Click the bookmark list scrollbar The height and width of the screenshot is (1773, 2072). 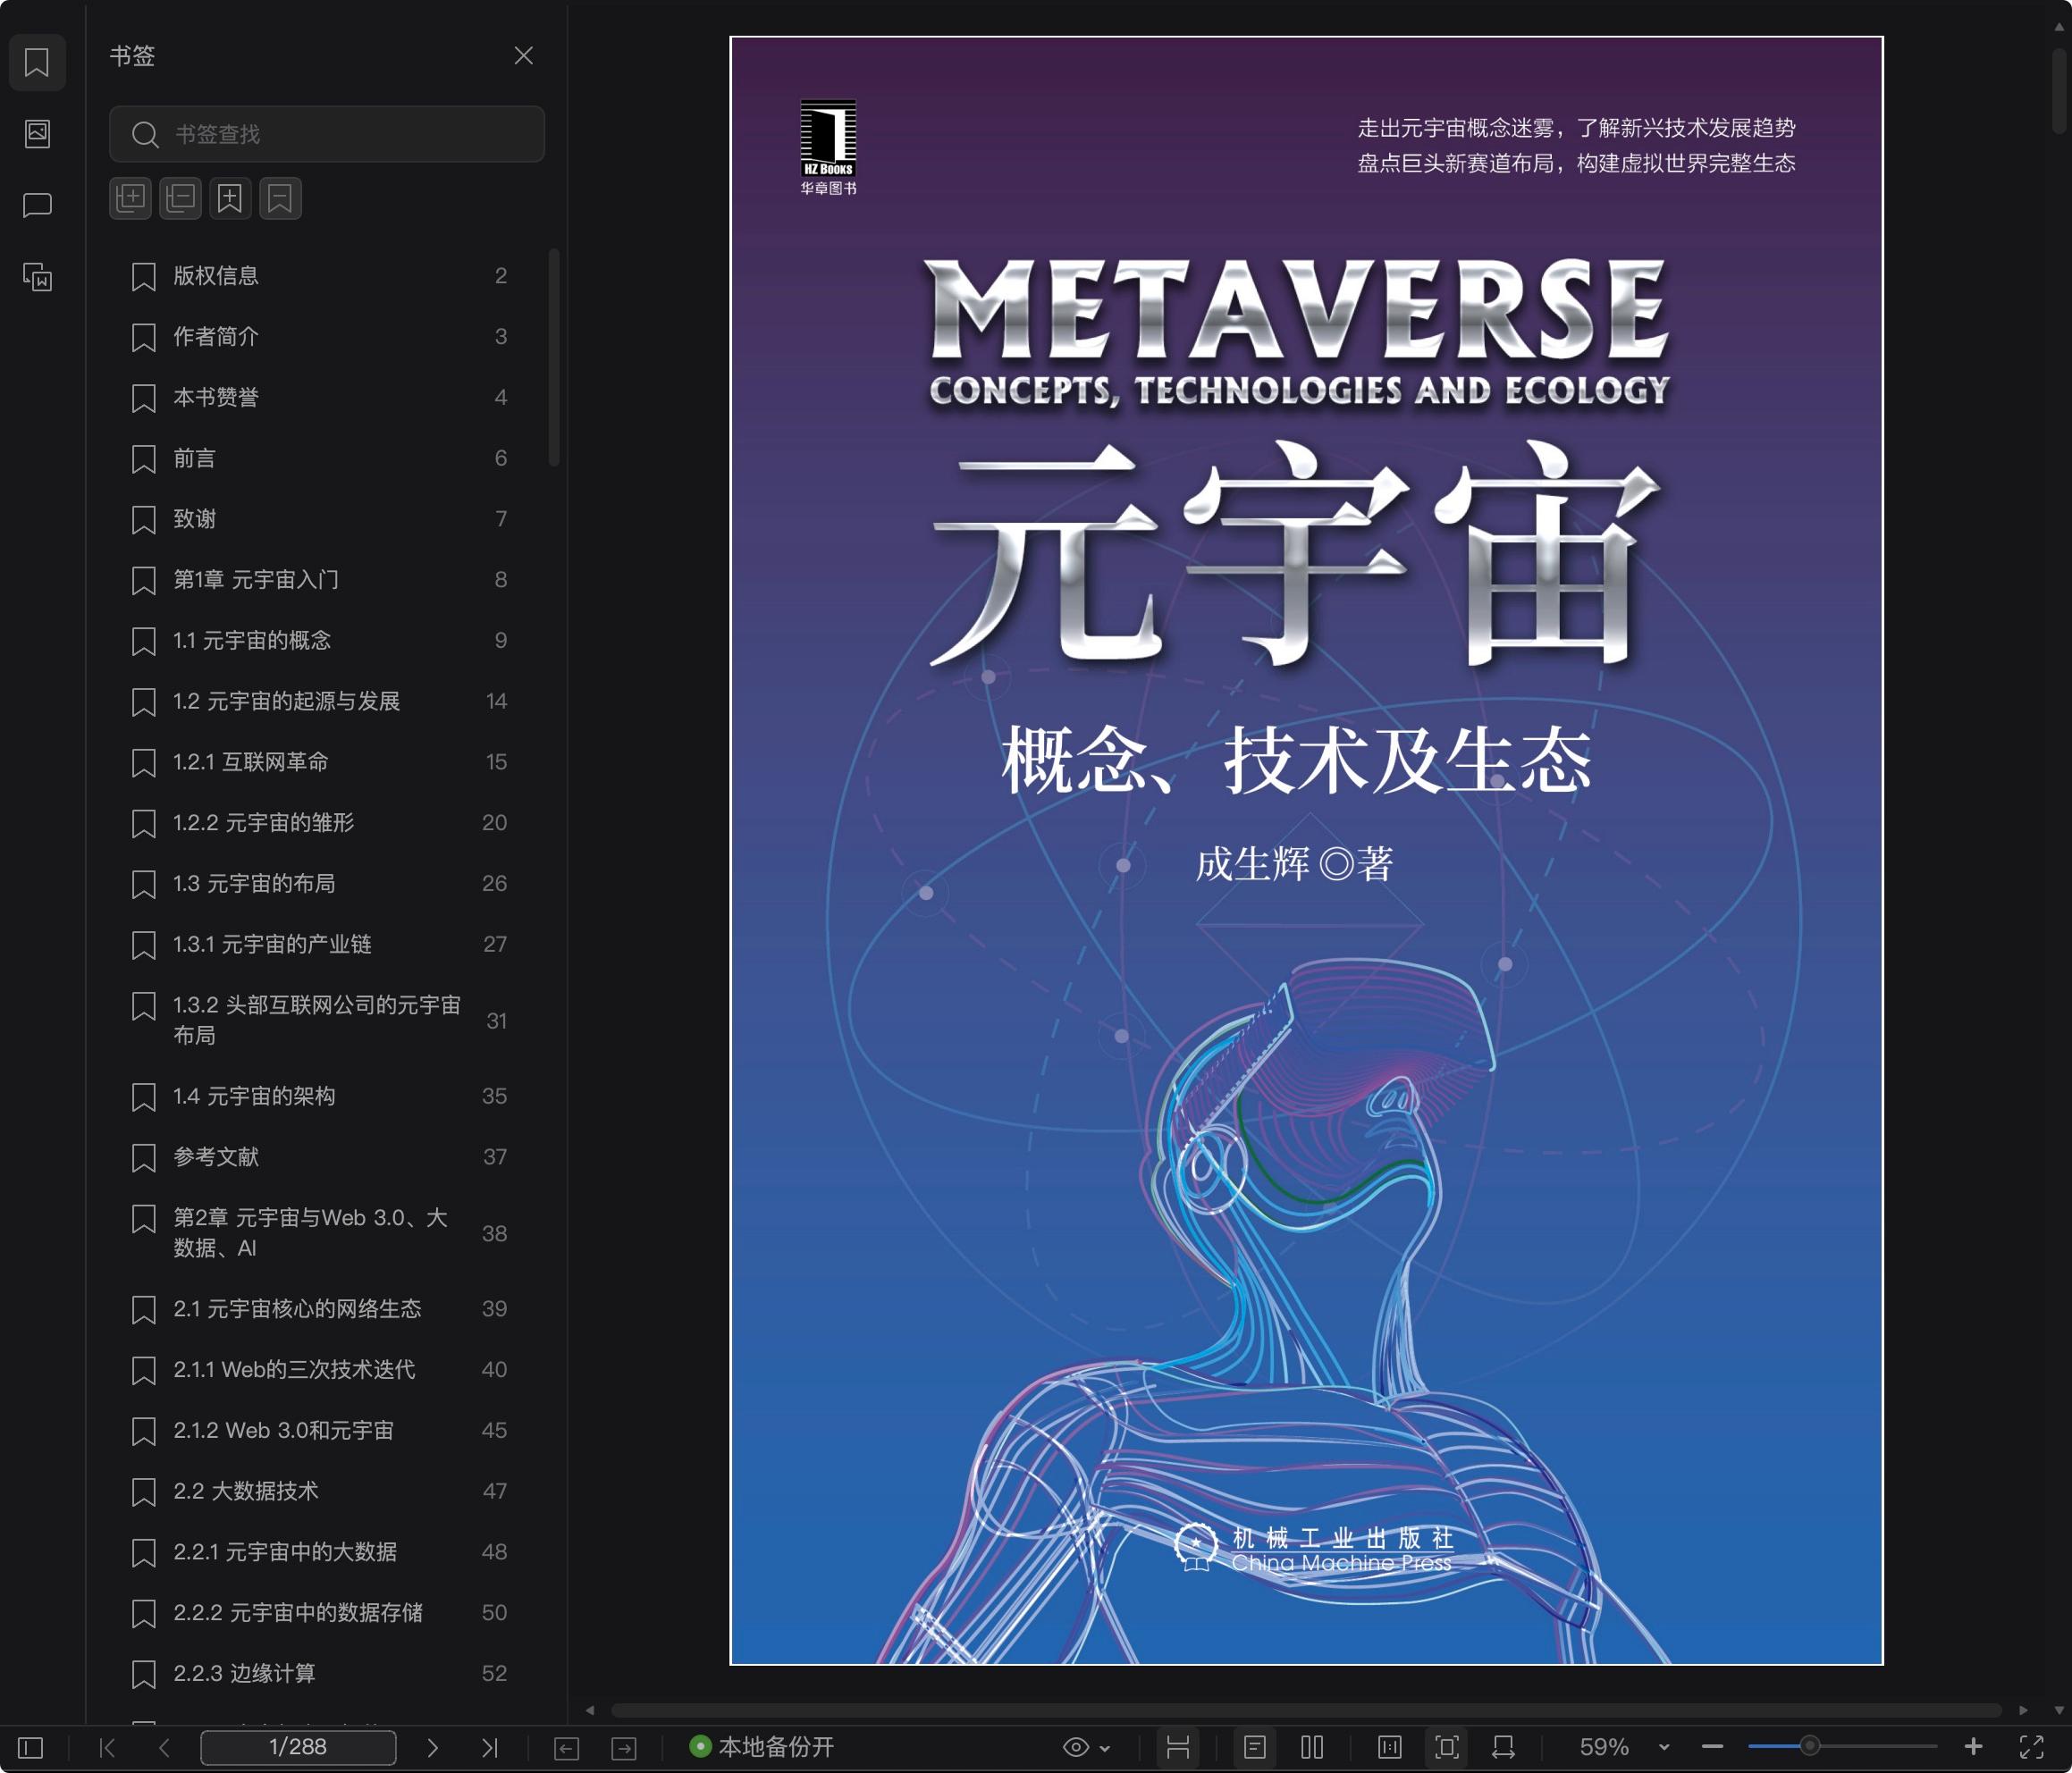coord(554,358)
